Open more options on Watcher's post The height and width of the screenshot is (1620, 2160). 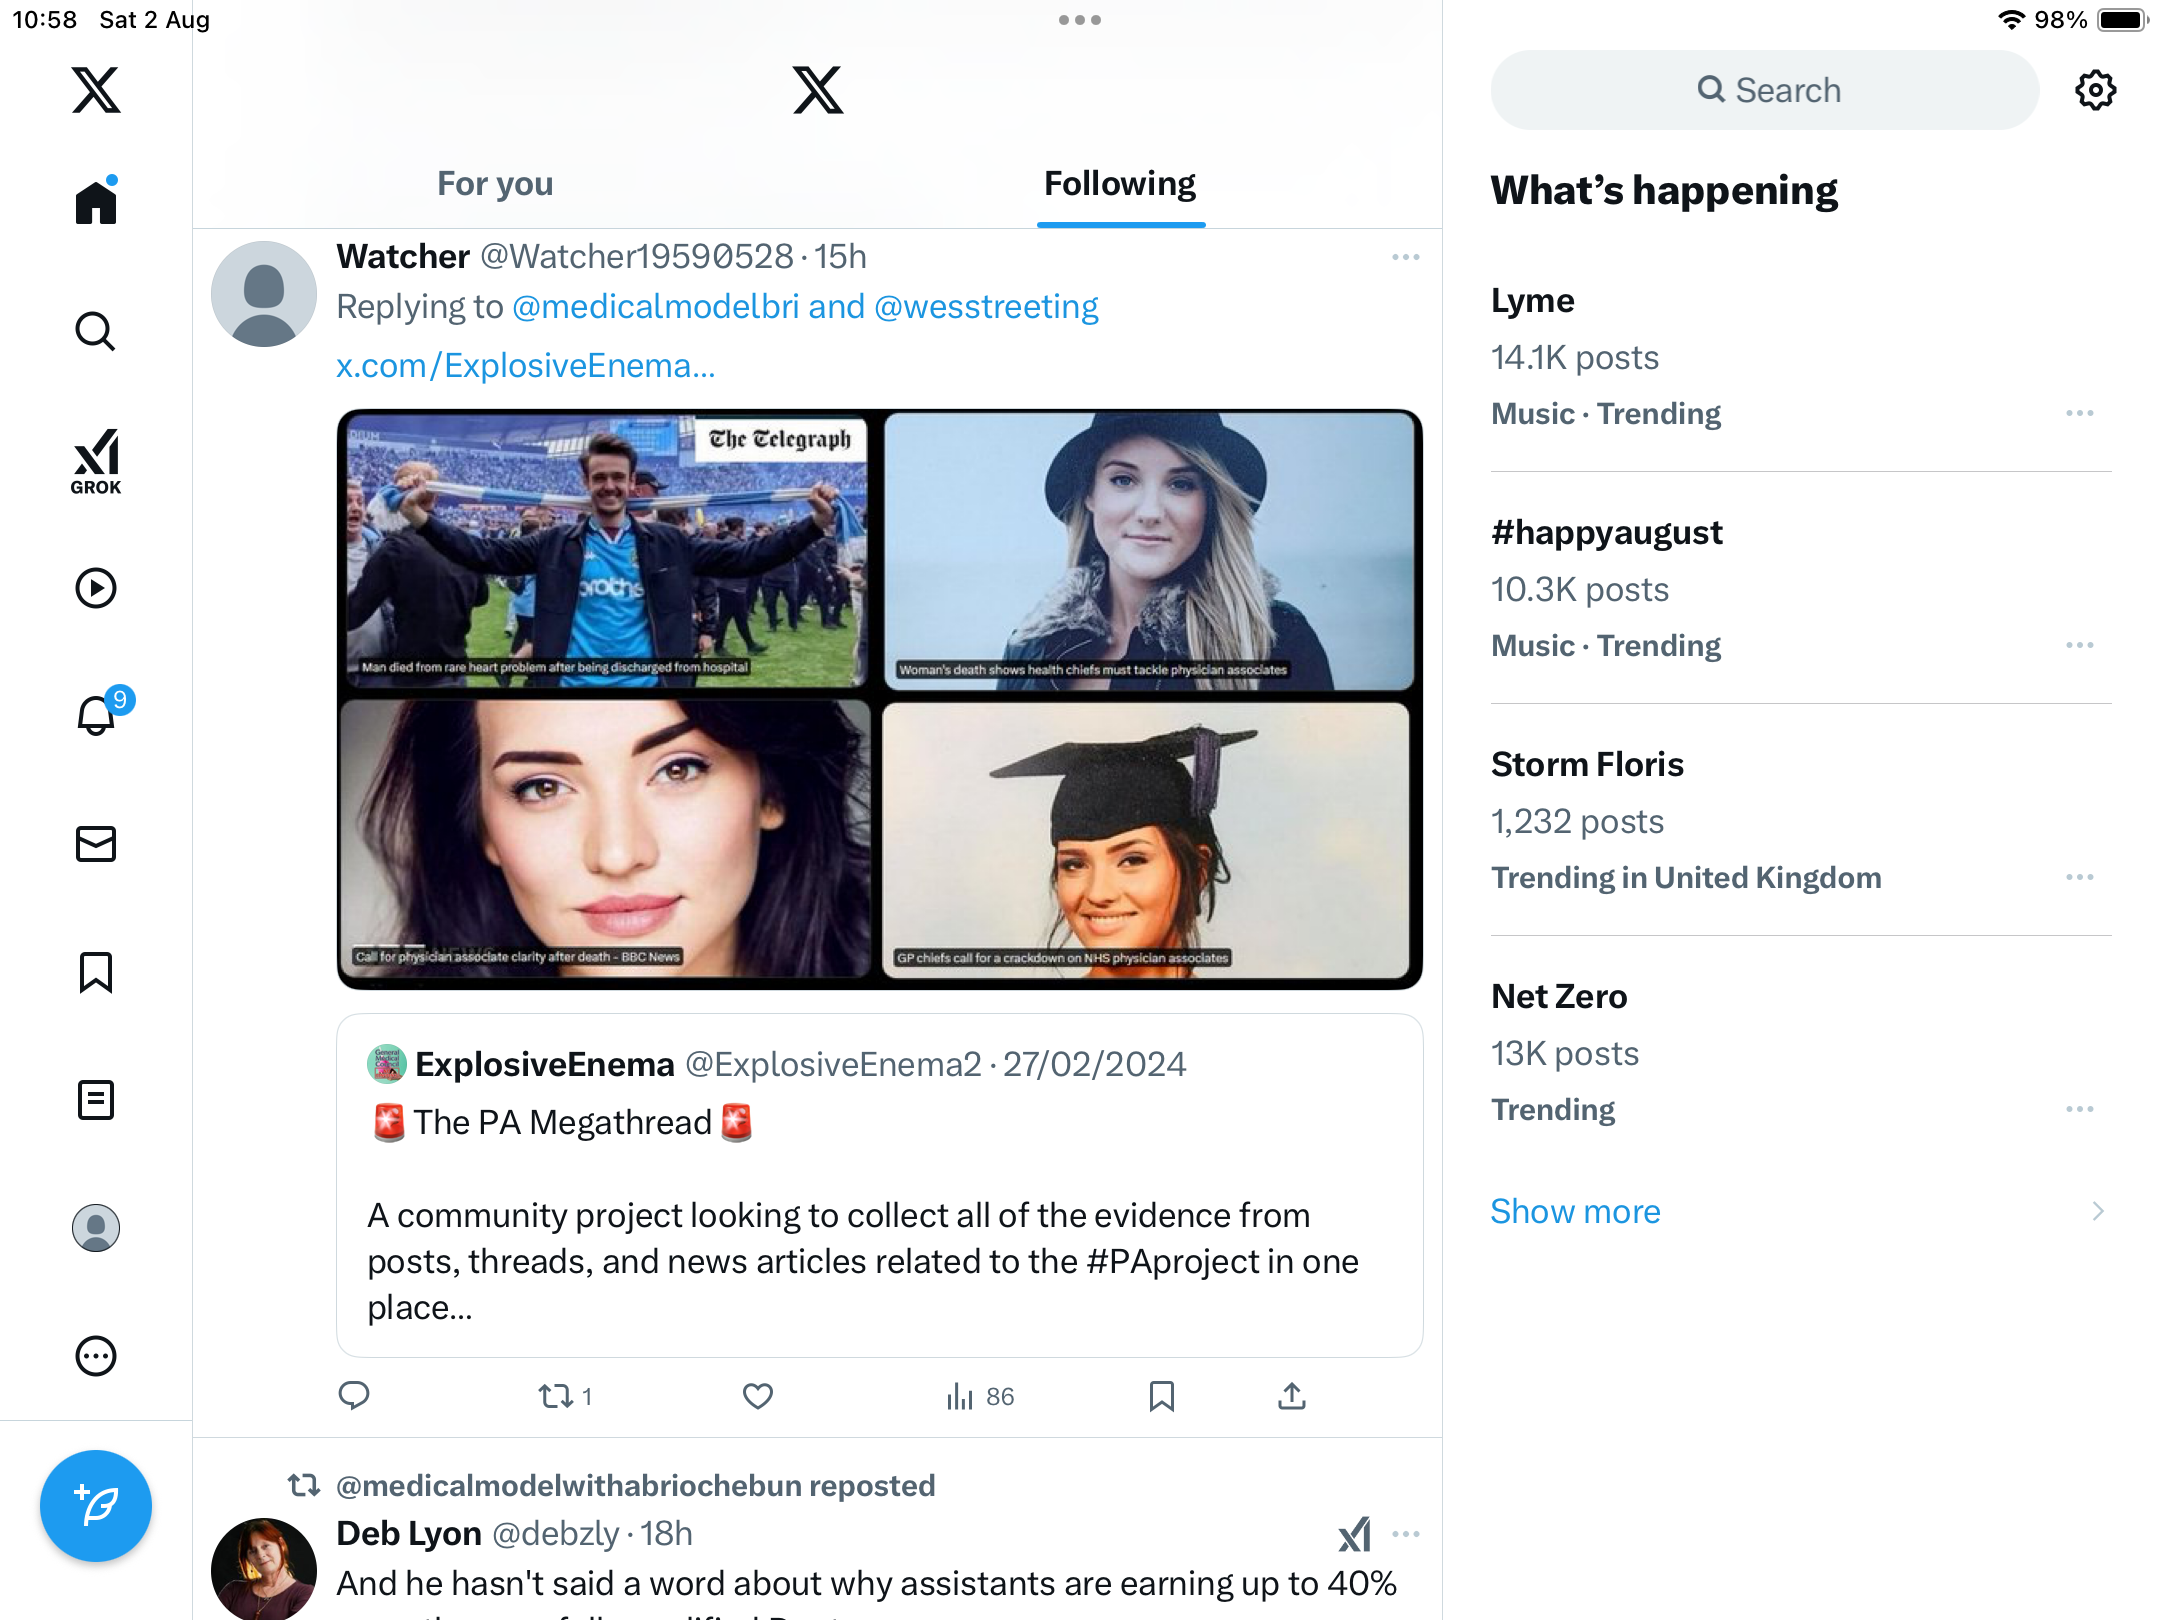[x=1405, y=257]
